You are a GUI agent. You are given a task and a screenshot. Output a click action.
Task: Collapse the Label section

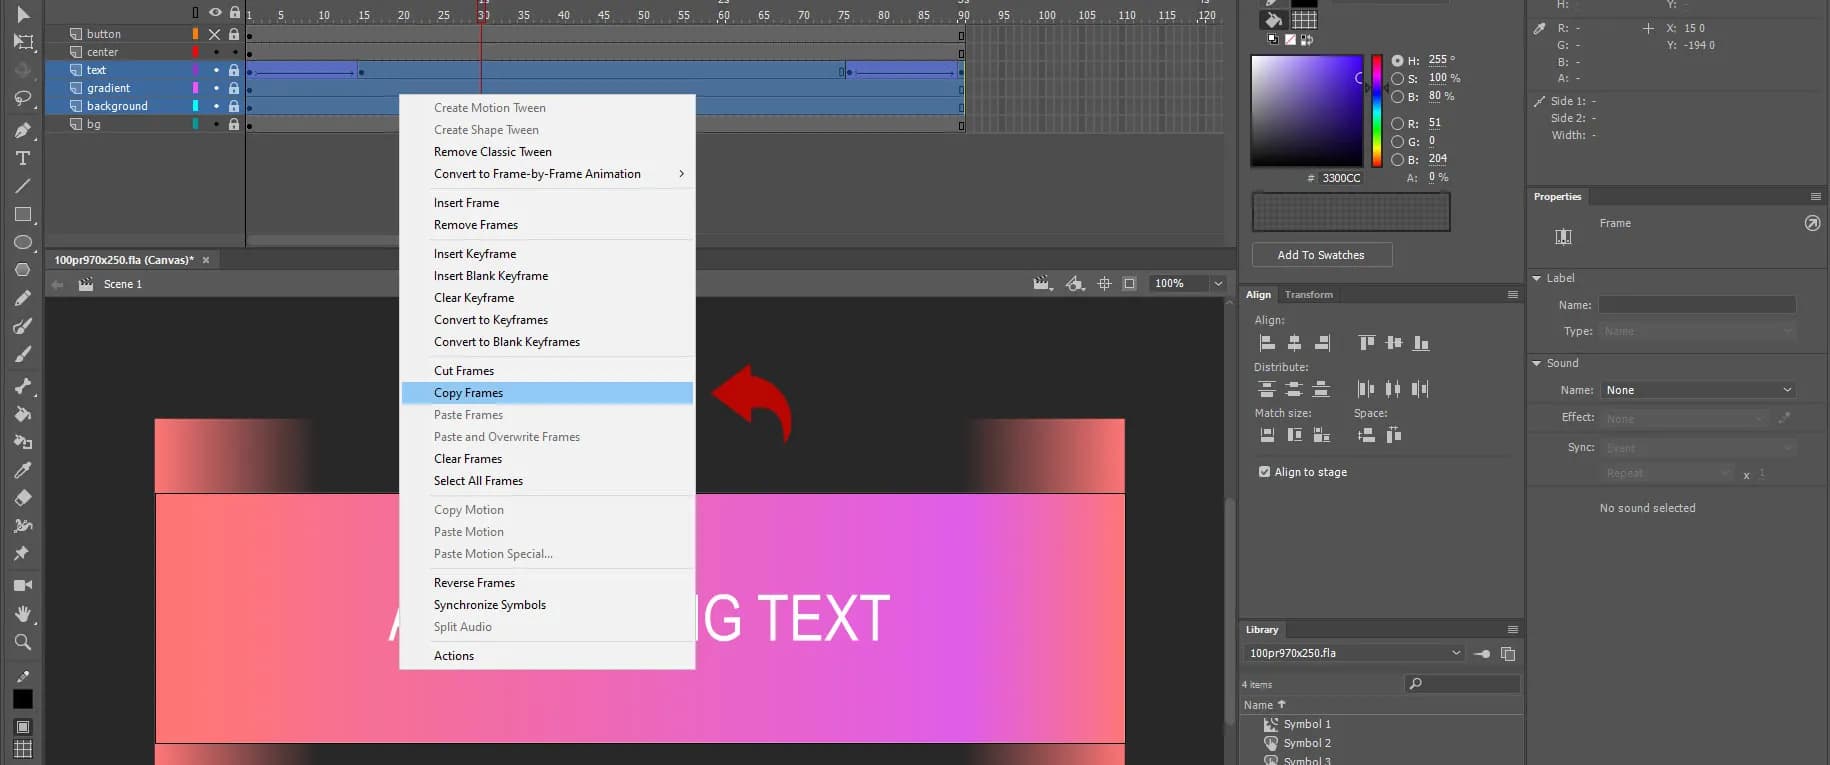point(1537,278)
